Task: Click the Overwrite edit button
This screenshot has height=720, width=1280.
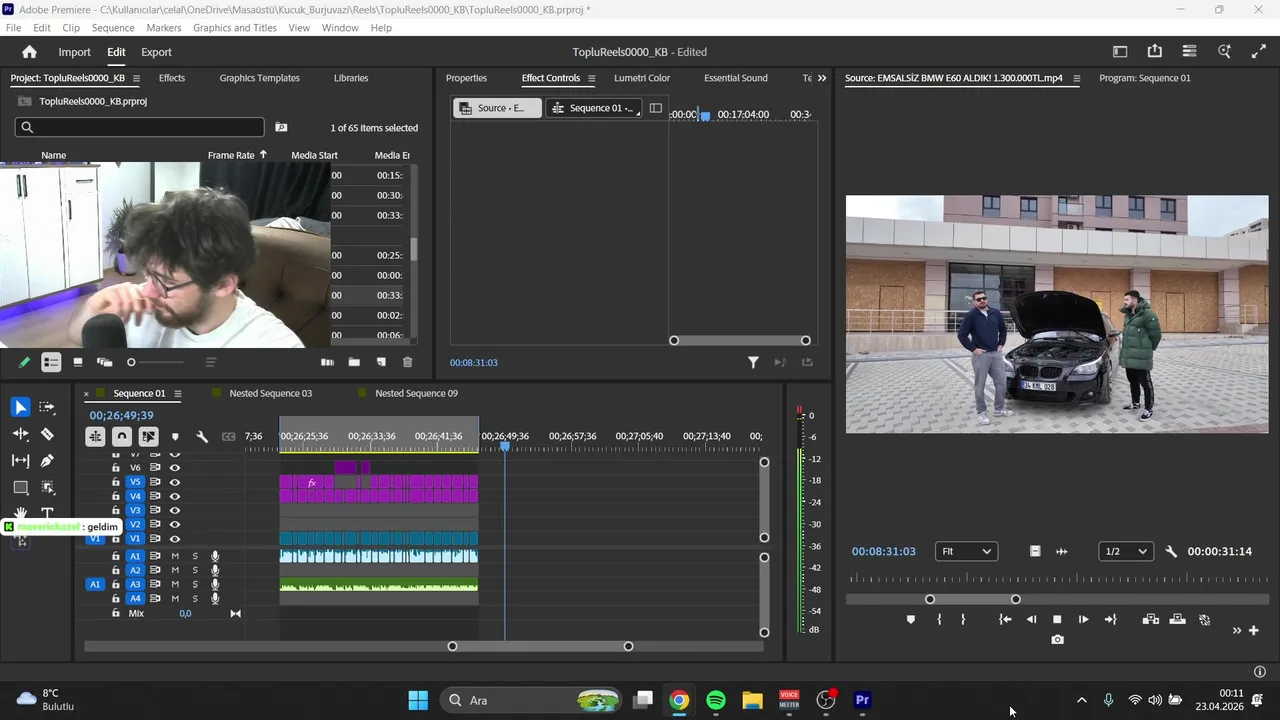Action: pos(1177,620)
